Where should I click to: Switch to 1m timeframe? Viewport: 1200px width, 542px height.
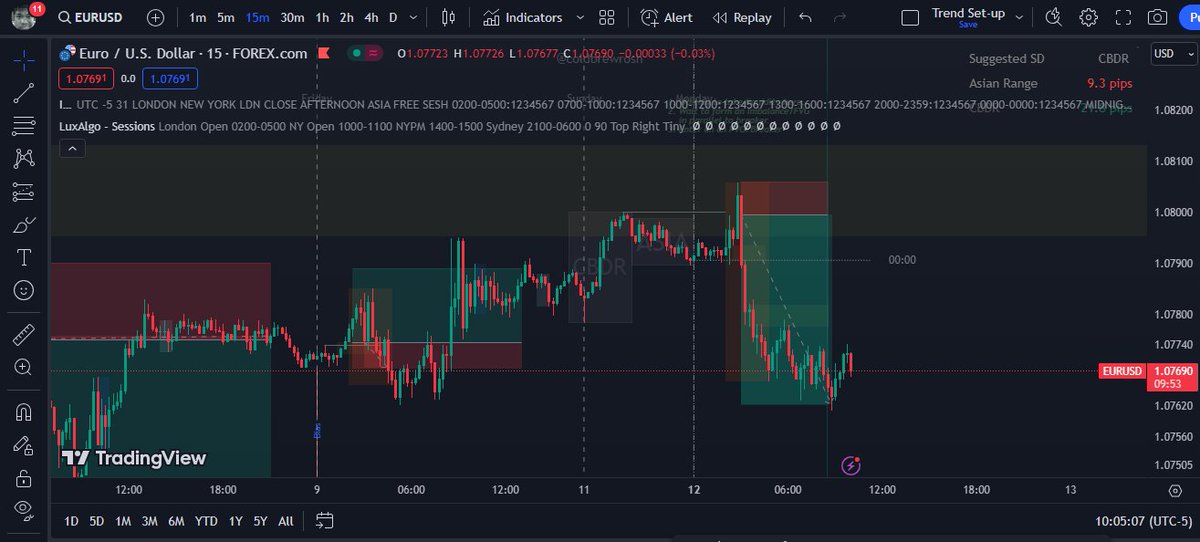point(198,17)
